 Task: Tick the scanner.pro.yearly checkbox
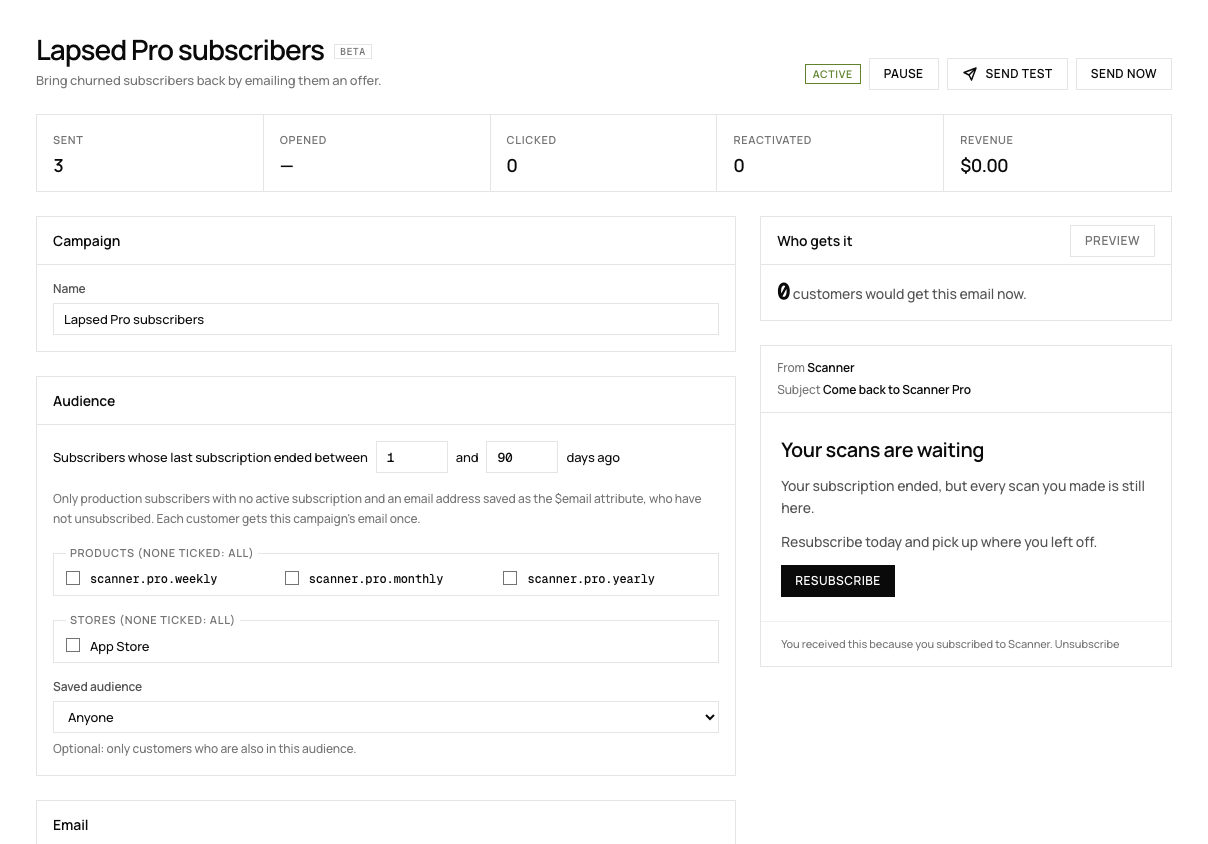tap(510, 578)
